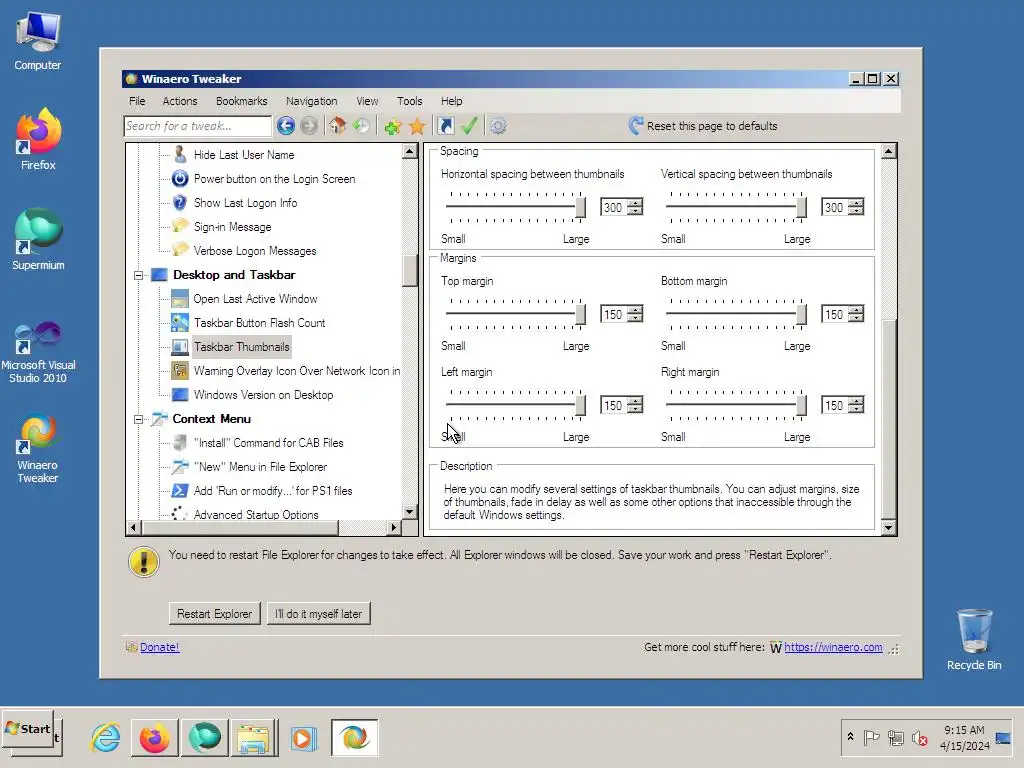1024x768 pixels.
Task: Decrease the vertical spacing spinner value
Action: [856, 211]
